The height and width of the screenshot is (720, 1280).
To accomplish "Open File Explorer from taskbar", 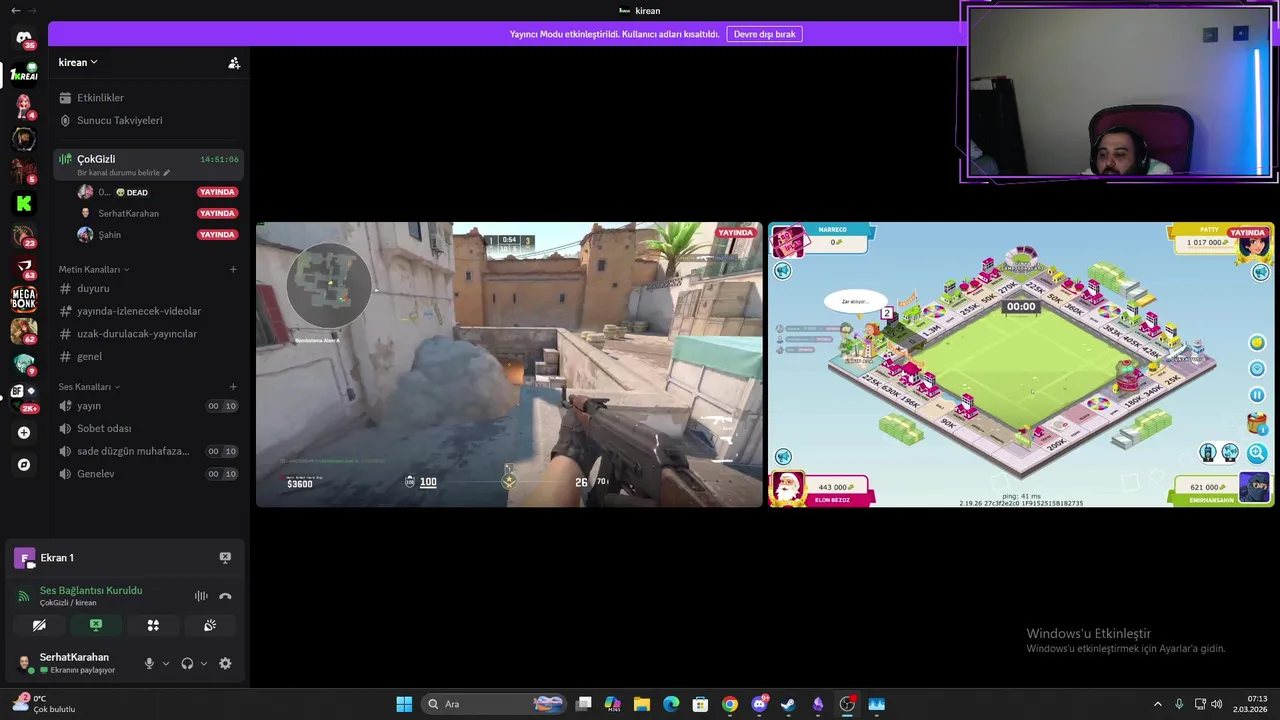I will [x=642, y=704].
